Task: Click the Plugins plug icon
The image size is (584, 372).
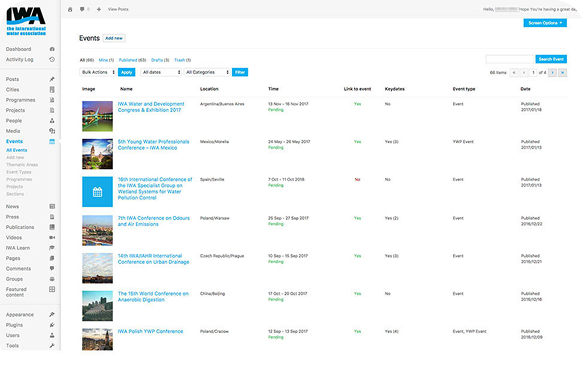Action: (52, 325)
